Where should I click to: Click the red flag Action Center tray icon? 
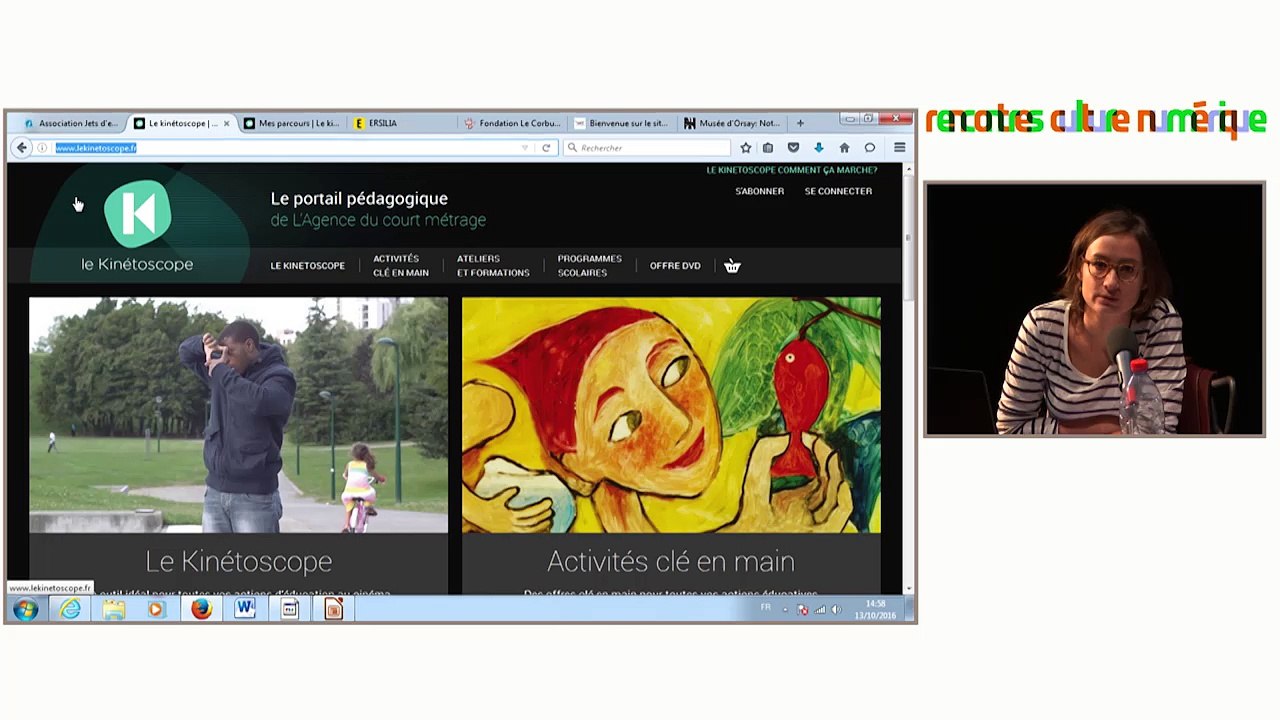tap(802, 609)
